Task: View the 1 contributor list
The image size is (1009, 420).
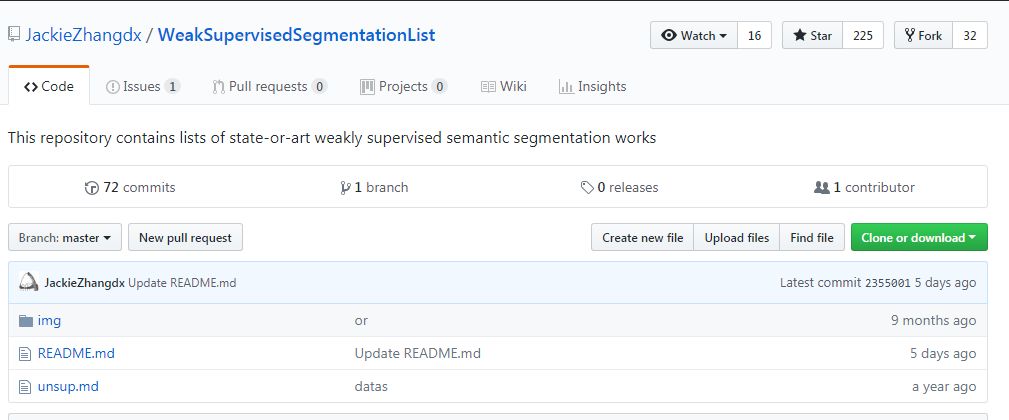Action: click(x=865, y=187)
